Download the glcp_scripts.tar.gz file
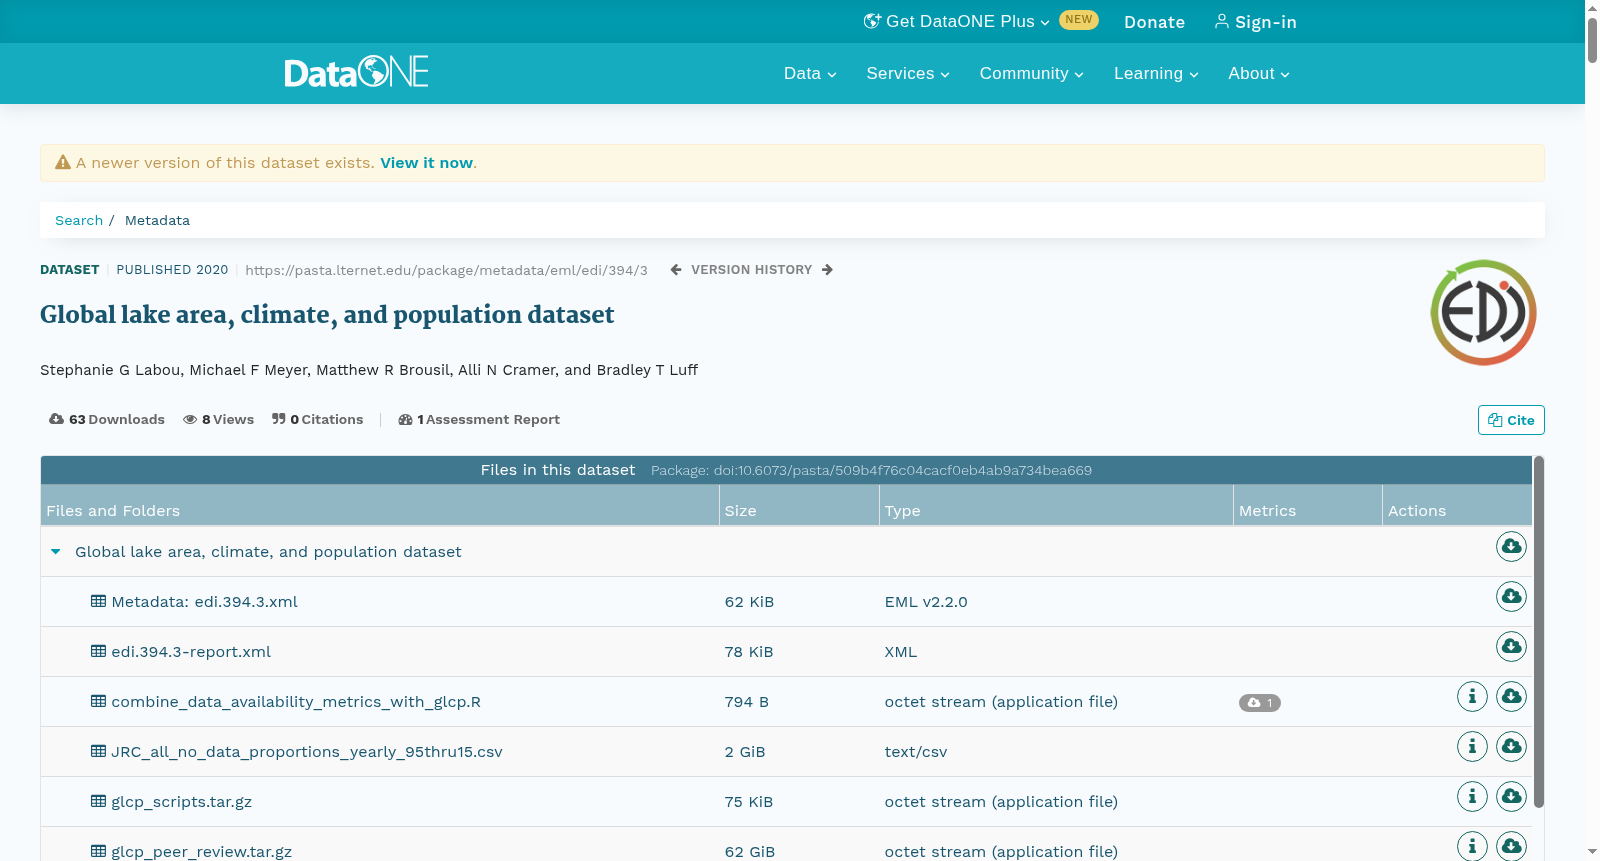This screenshot has width=1600, height=861. 1511,796
